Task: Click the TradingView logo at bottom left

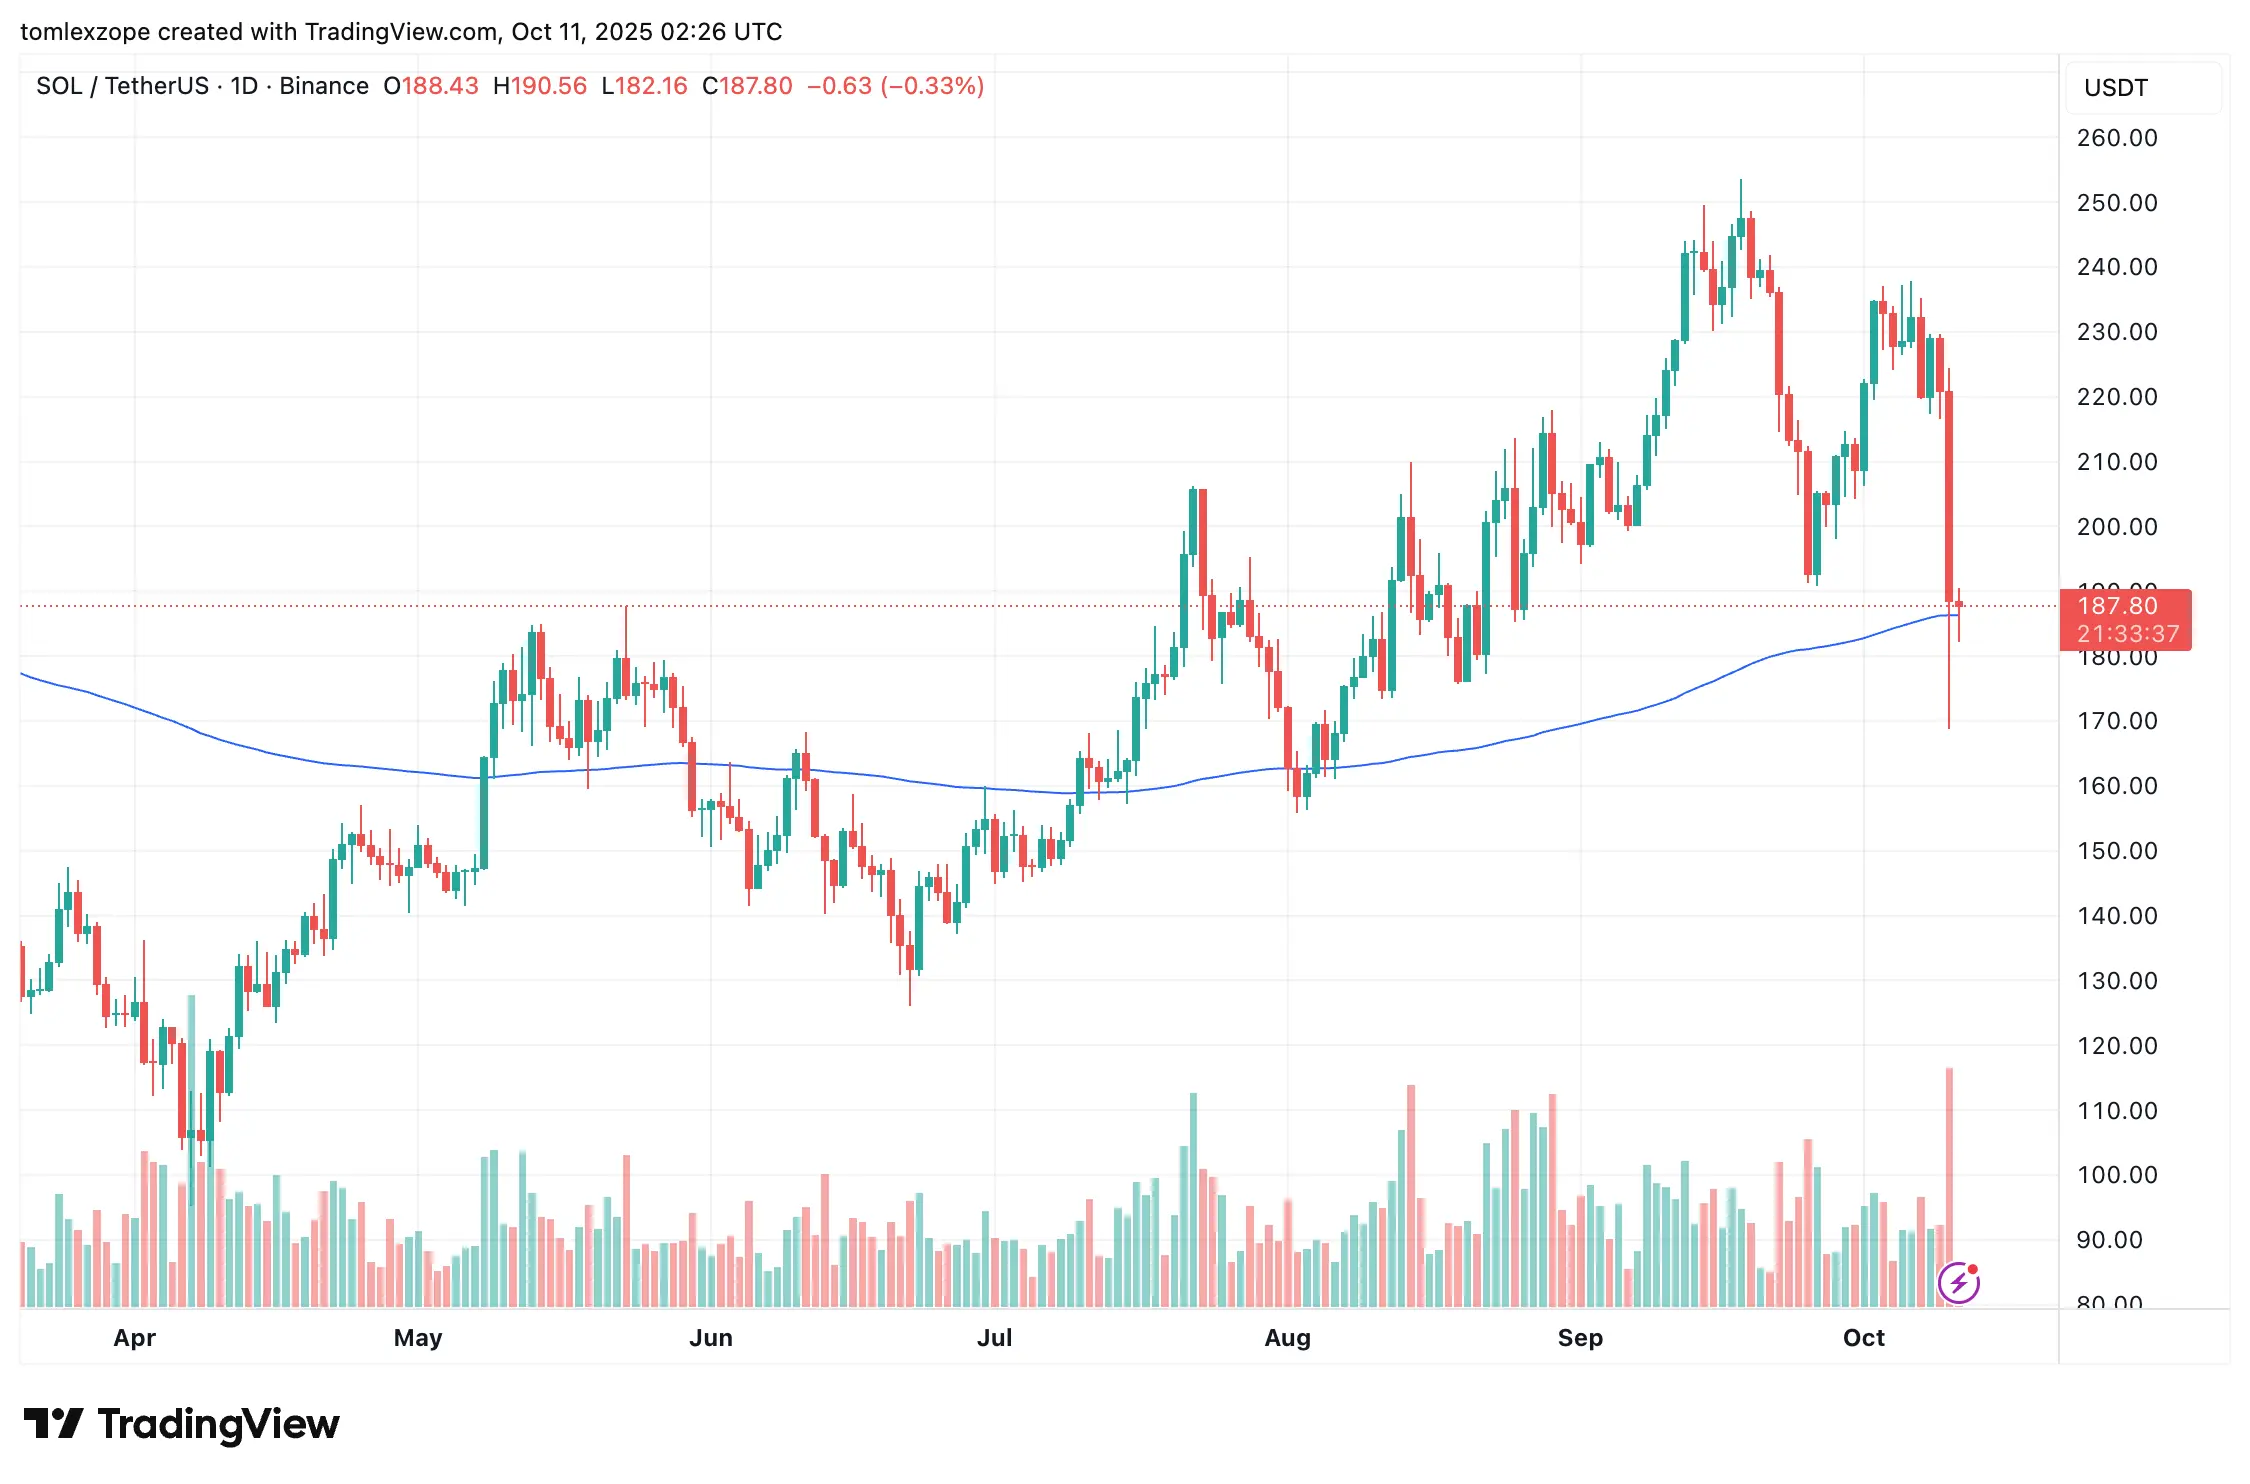Action: [x=182, y=1424]
